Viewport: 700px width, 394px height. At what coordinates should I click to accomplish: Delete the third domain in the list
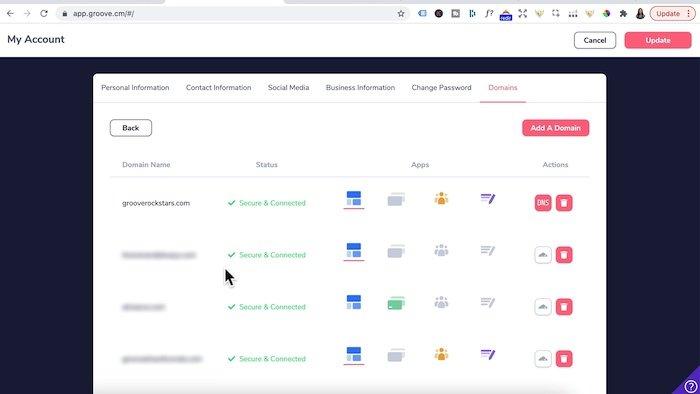[564, 307]
